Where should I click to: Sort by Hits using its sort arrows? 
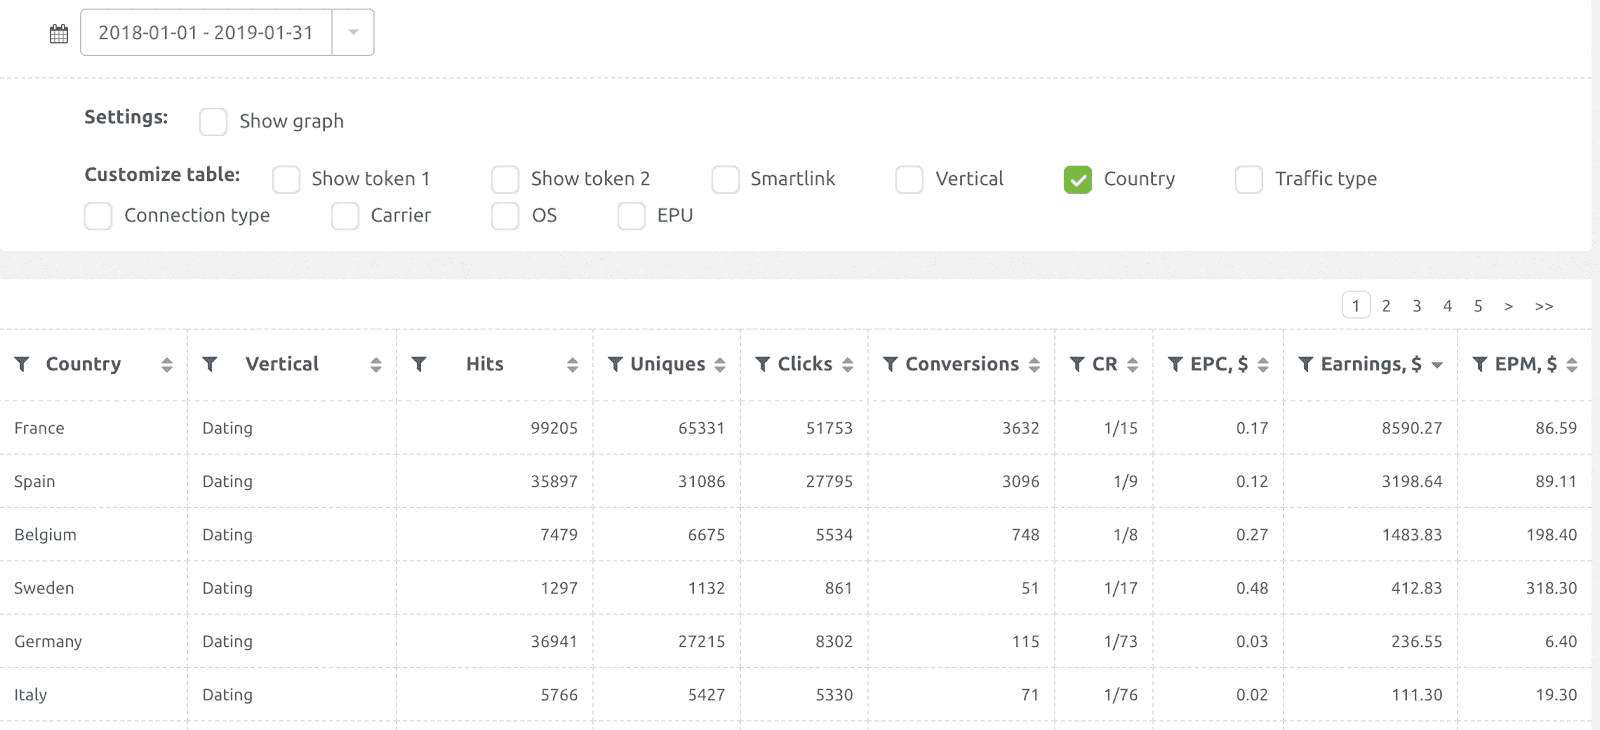[573, 365]
